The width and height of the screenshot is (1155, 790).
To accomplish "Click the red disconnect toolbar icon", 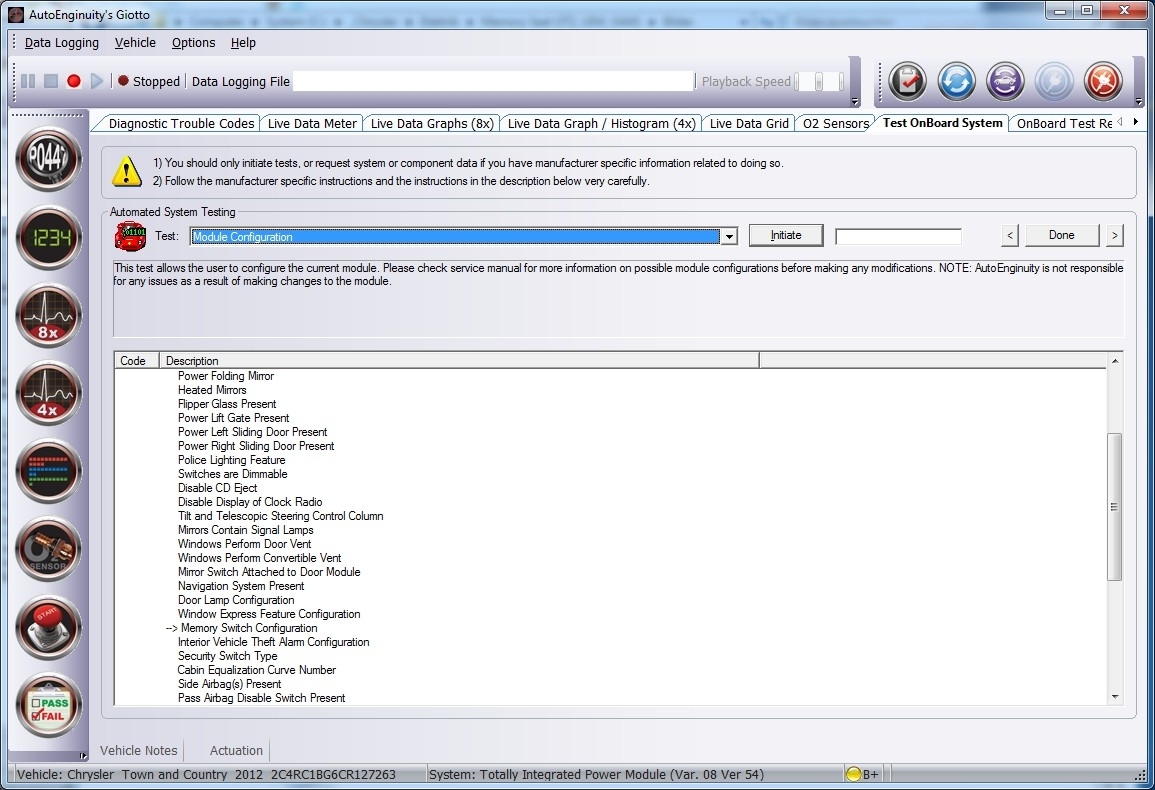I will [x=1103, y=81].
